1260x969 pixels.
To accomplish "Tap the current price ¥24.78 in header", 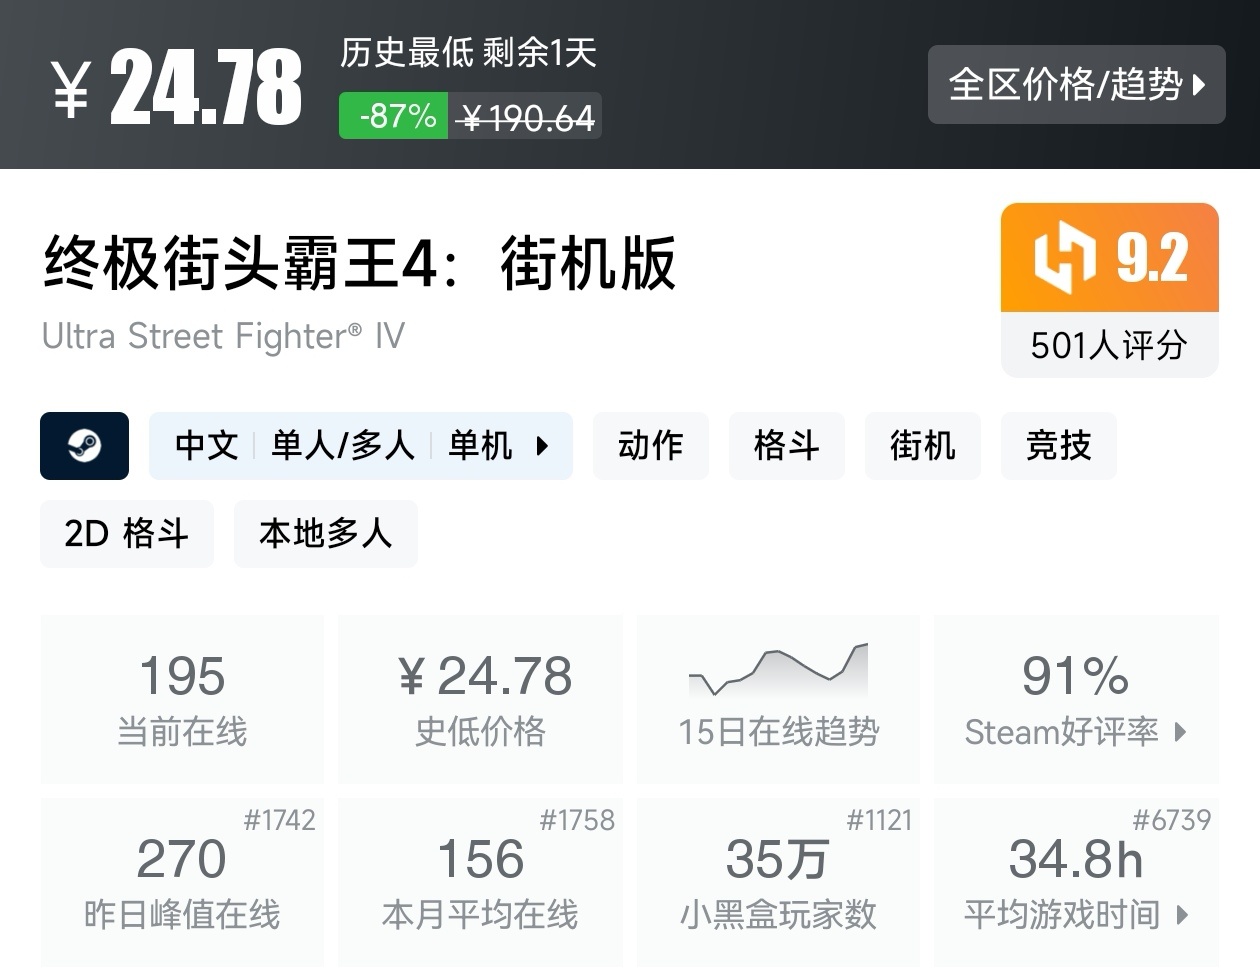I will (x=177, y=88).
